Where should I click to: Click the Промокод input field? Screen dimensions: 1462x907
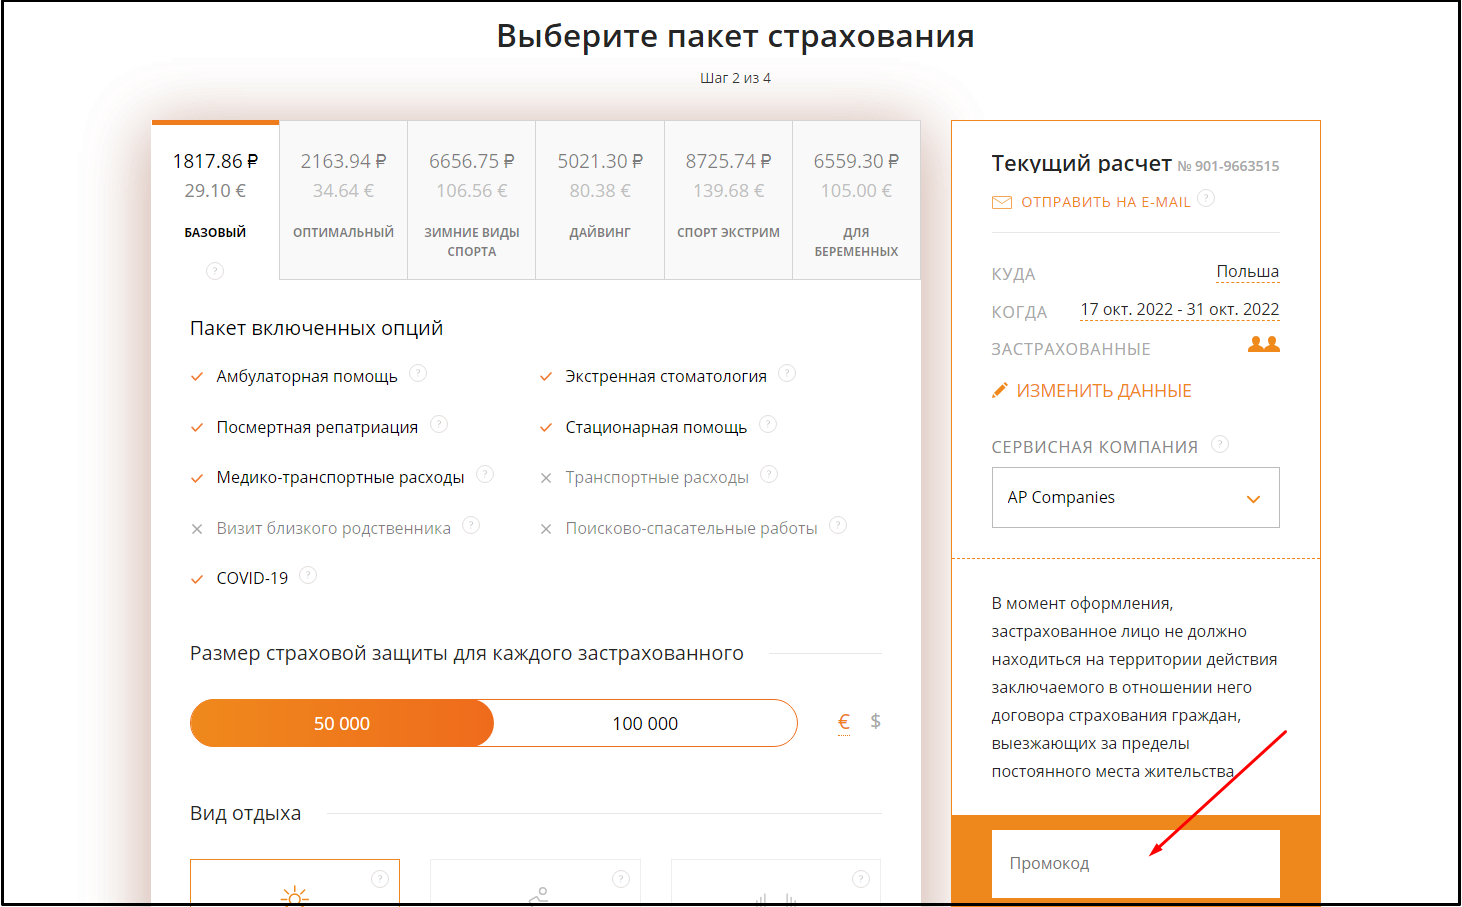point(1136,864)
